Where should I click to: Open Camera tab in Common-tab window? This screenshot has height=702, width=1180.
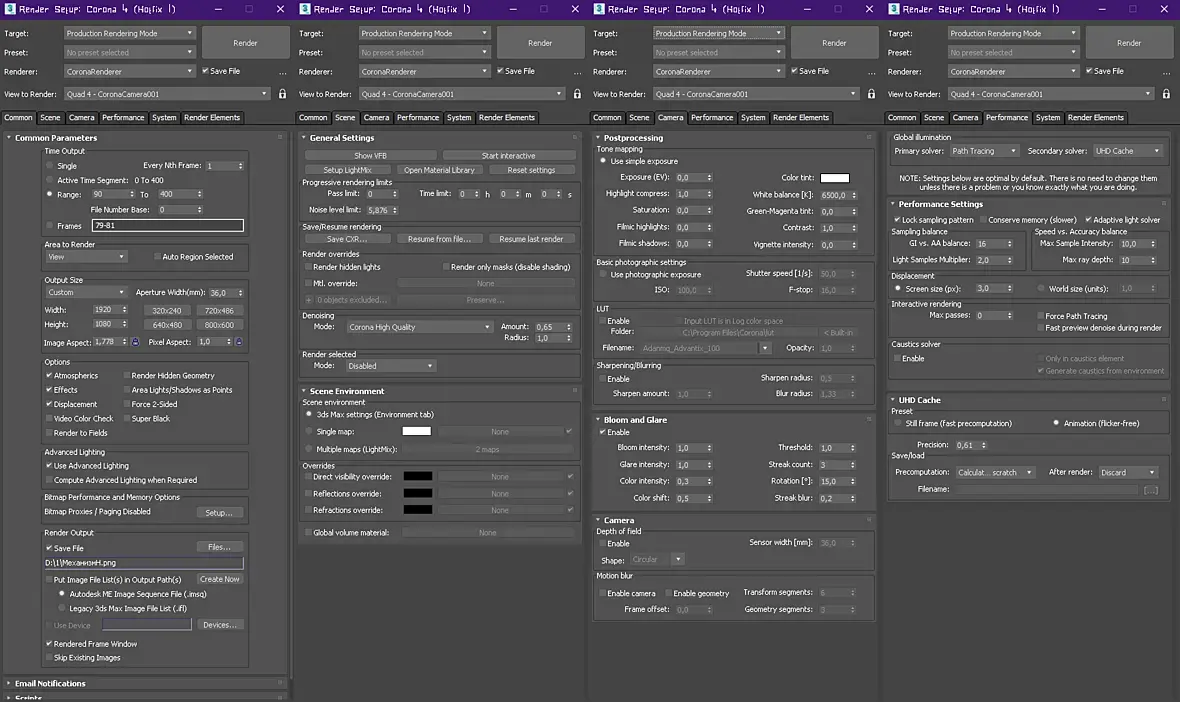point(81,118)
